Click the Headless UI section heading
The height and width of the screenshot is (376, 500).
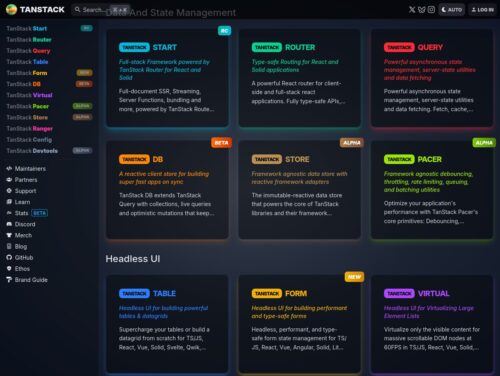(133, 259)
